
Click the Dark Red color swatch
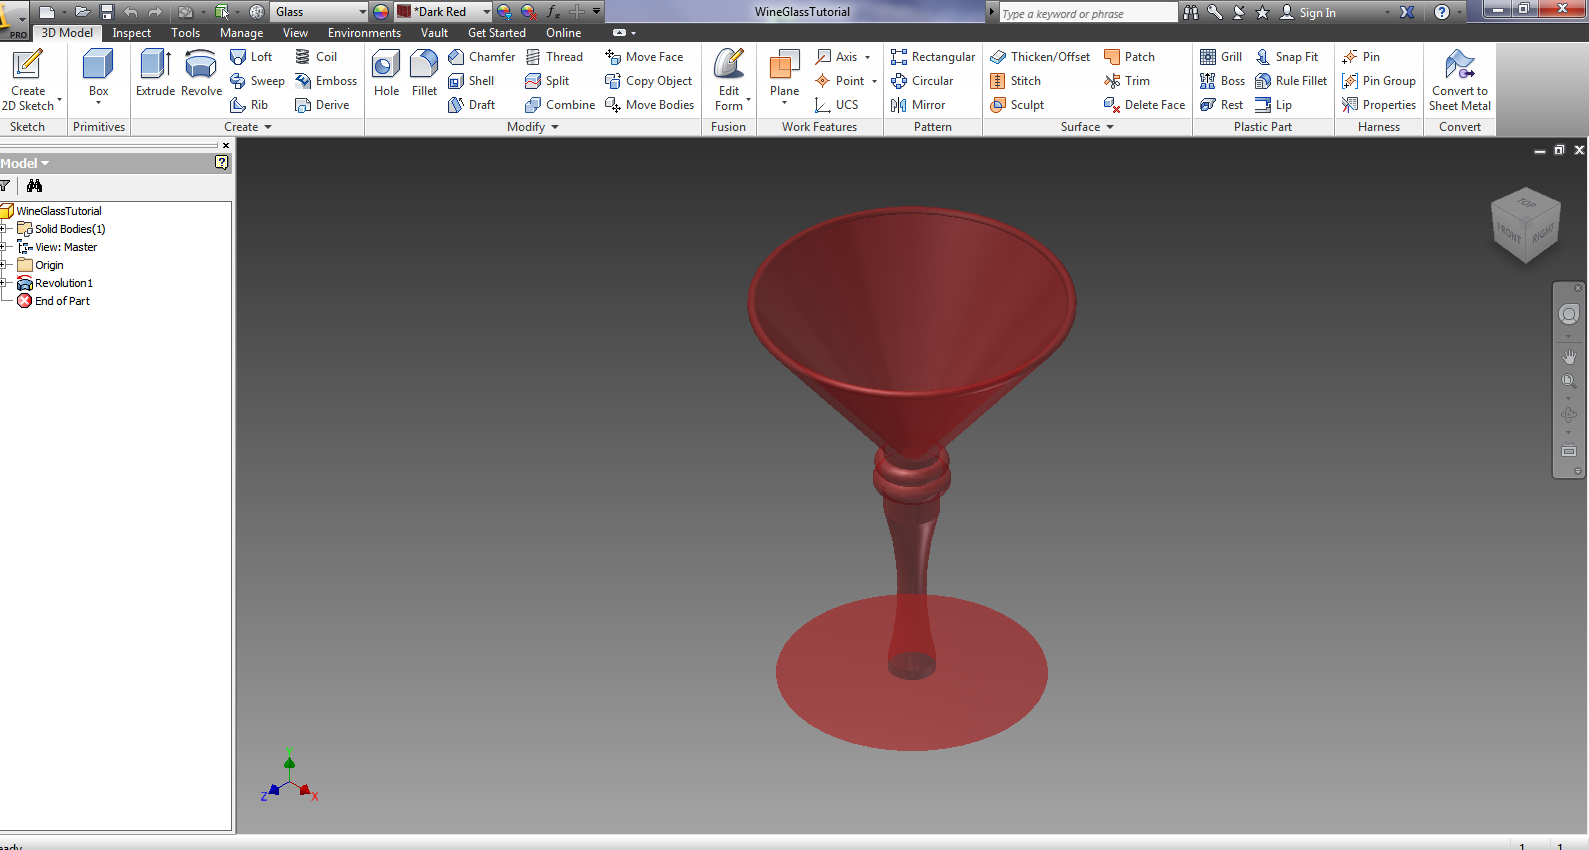[x=404, y=12]
